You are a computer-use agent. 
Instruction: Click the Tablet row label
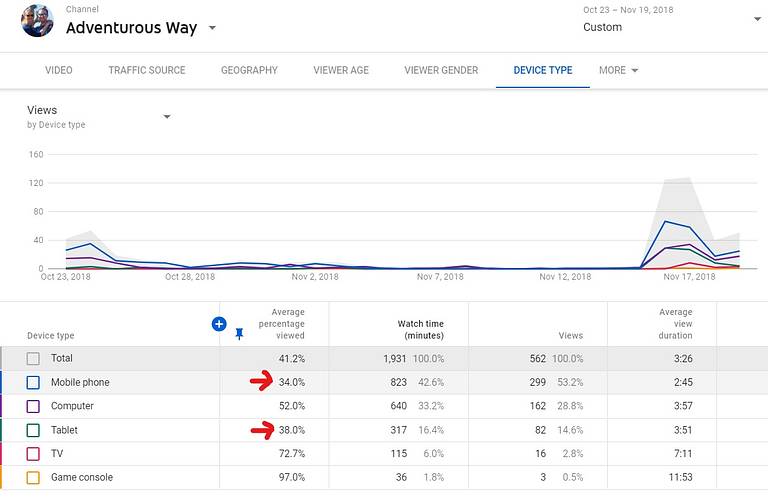pos(64,430)
